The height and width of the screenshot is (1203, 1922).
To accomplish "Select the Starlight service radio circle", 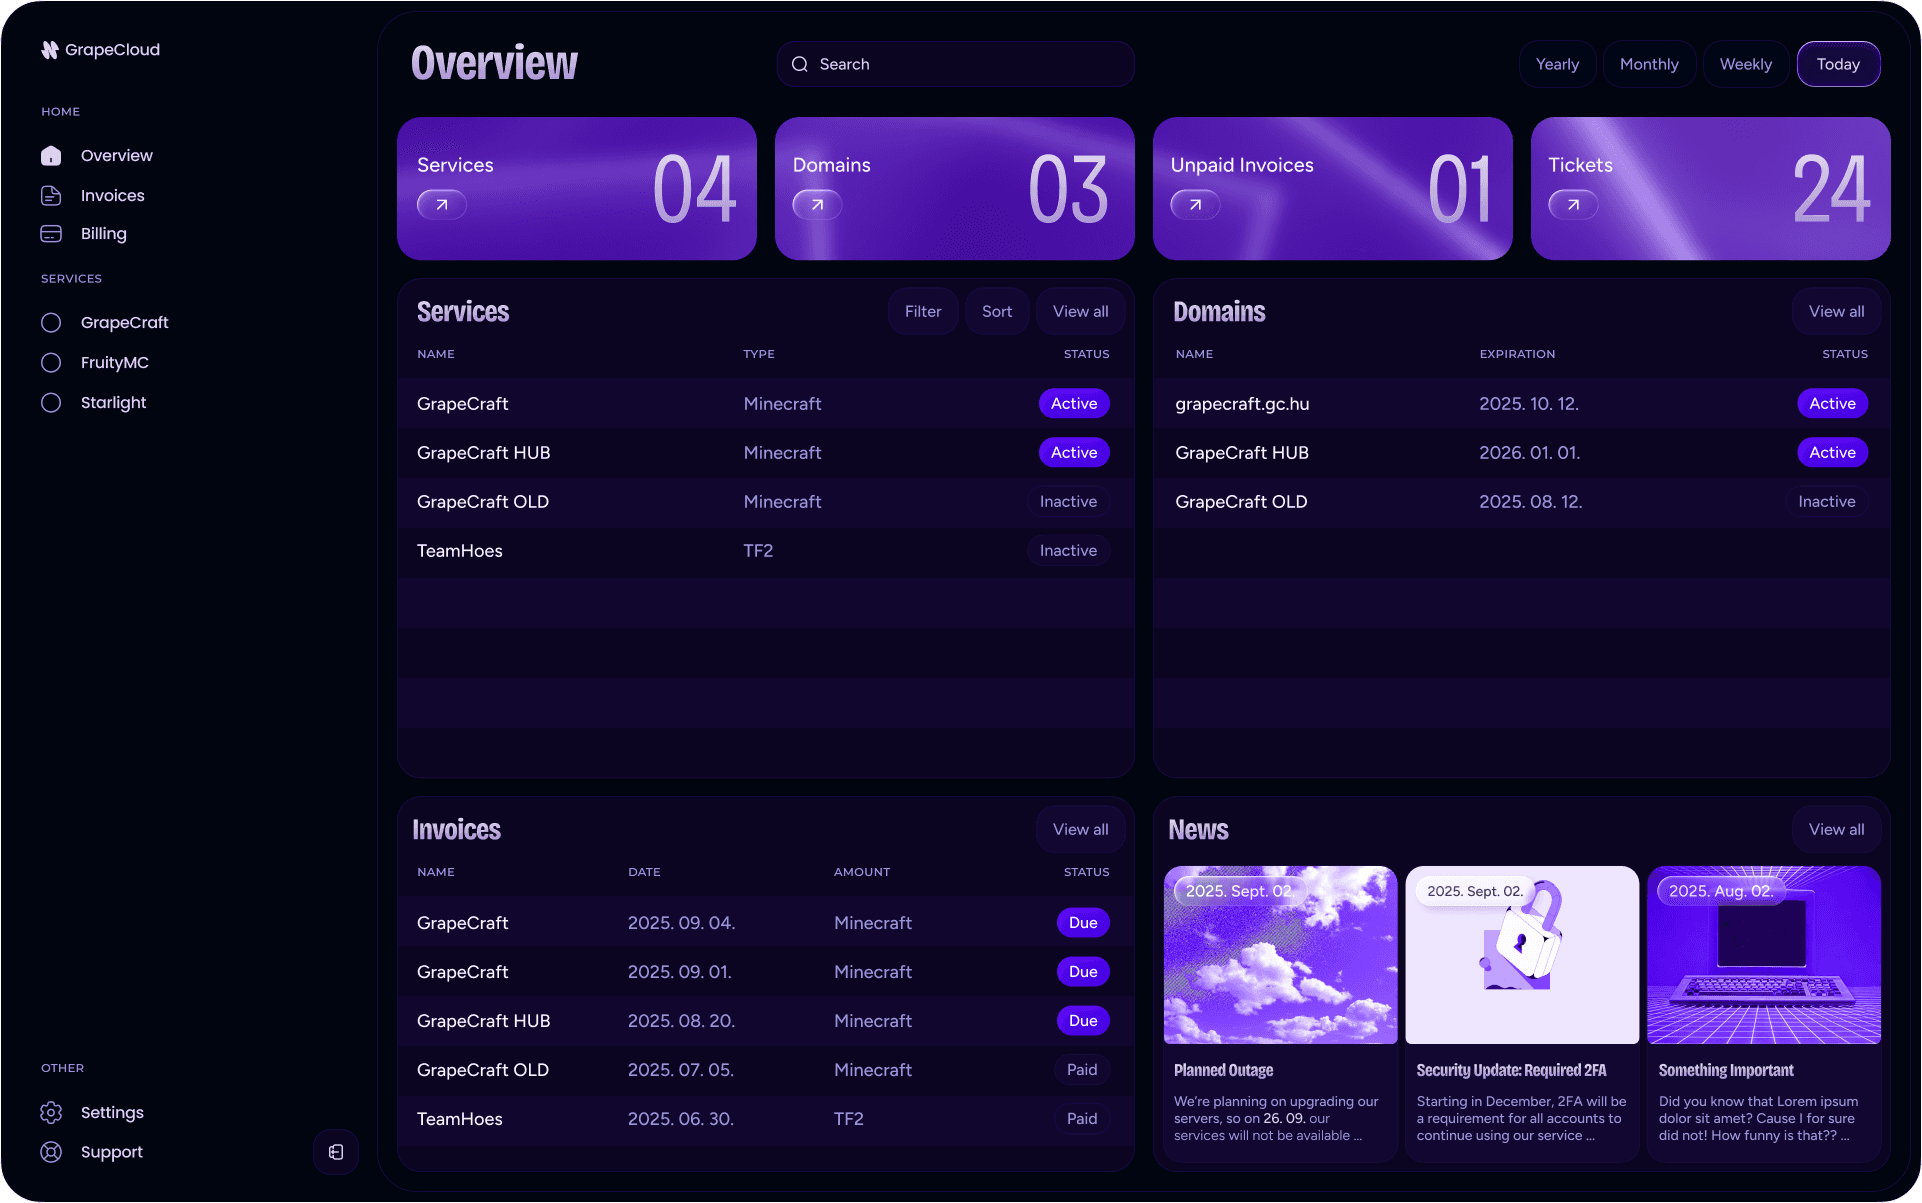I will coord(51,403).
